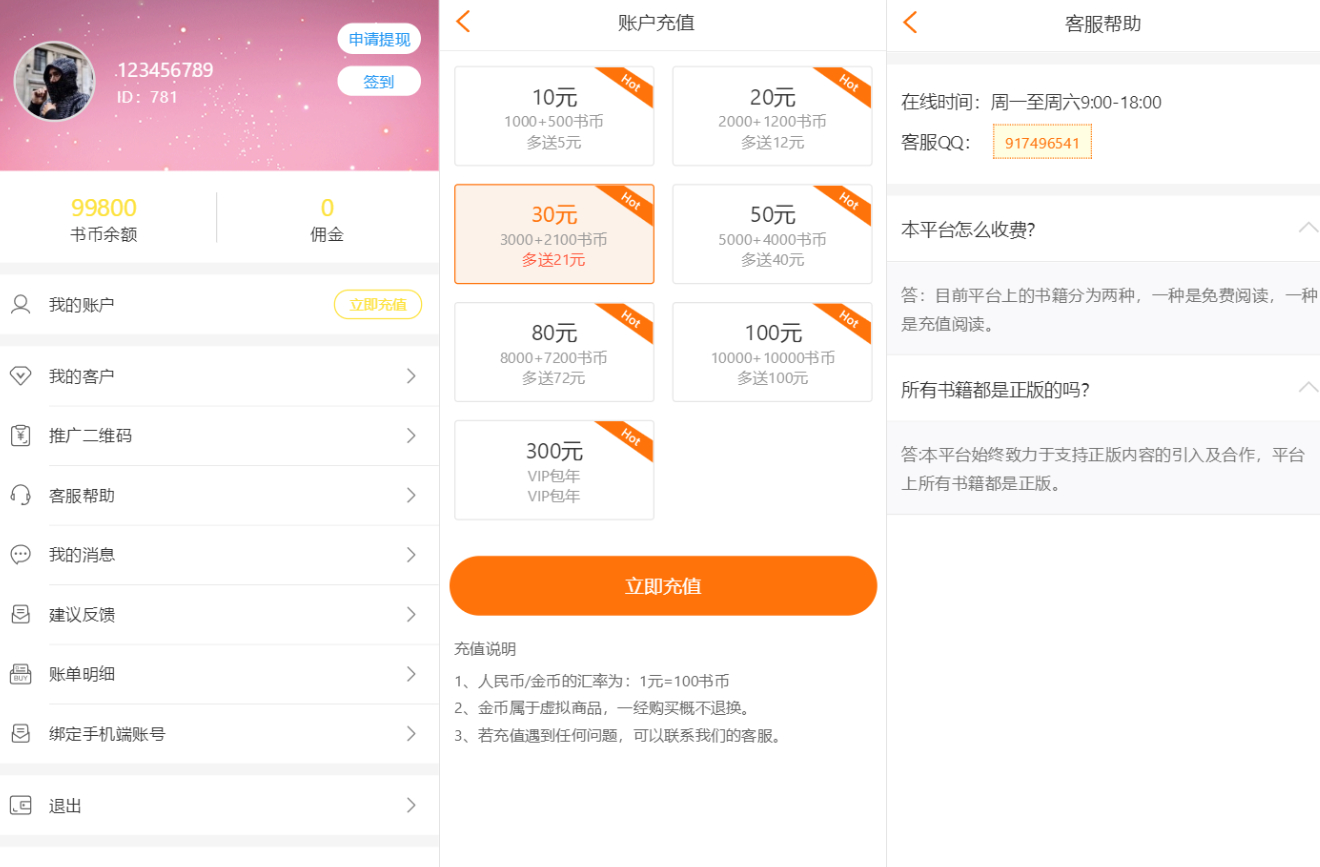Open the 我的客户 menu row
This screenshot has width=1320, height=867.
(x=219, y=376)
